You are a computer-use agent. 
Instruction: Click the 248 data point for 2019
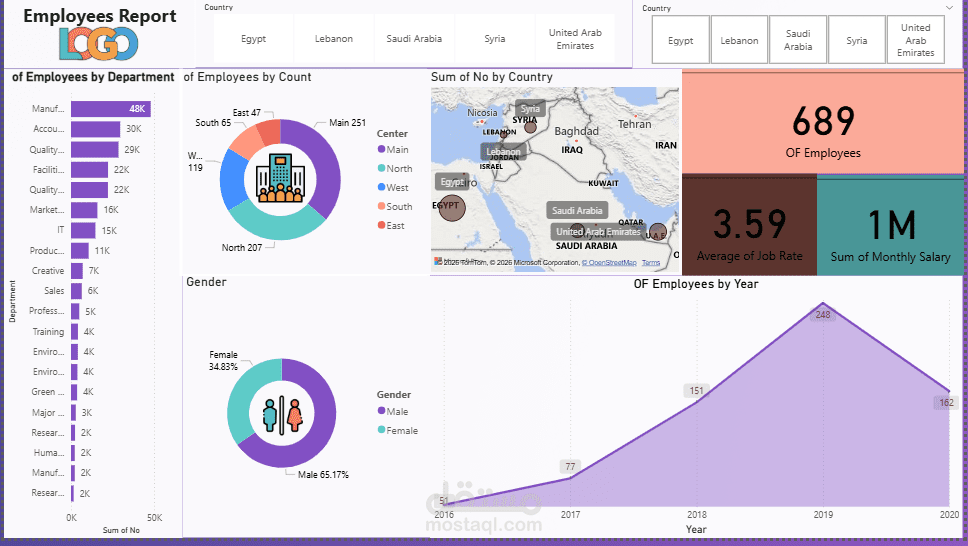coord(822,303)
